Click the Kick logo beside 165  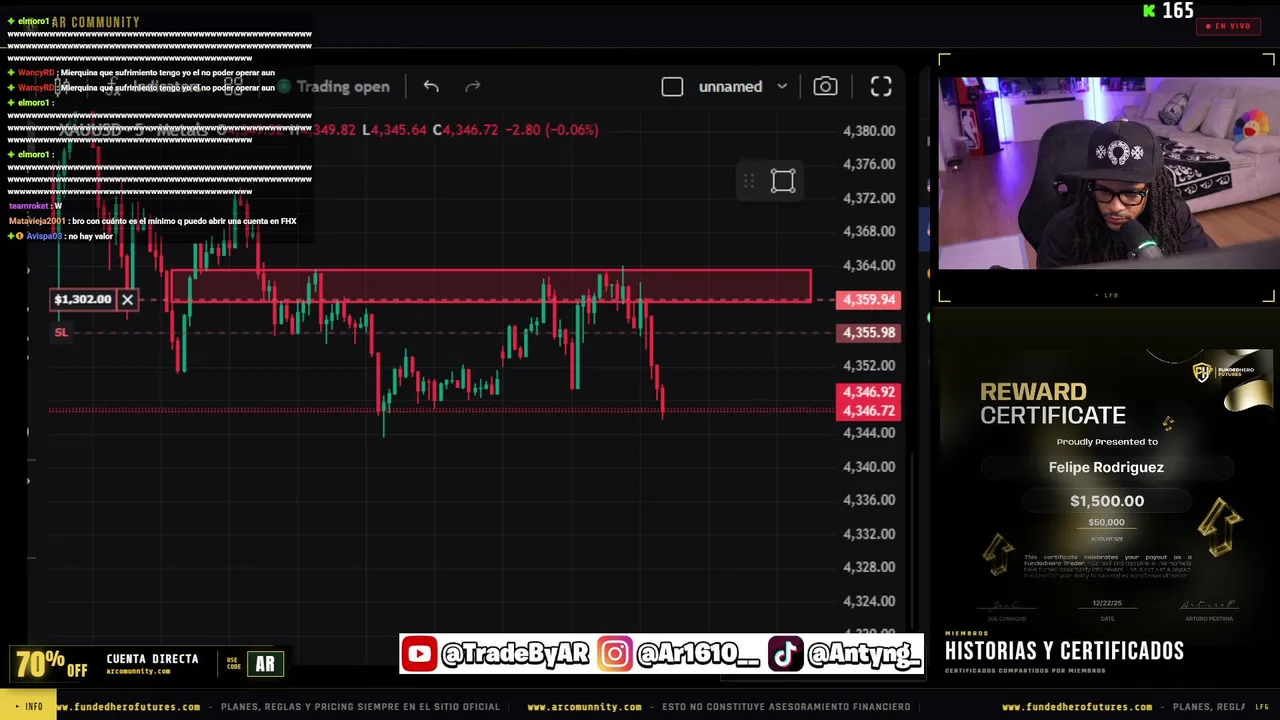[x=1149, y=11]
